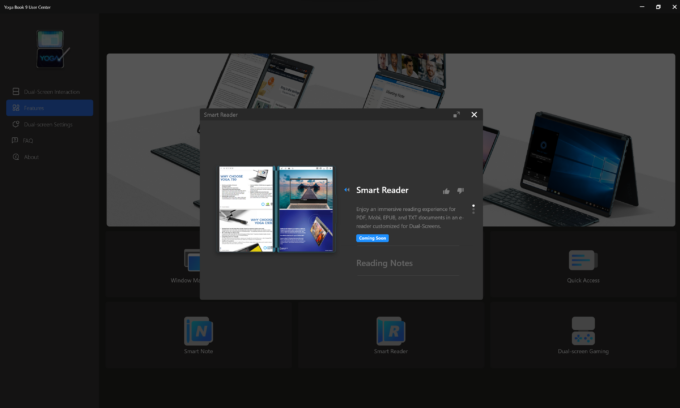Open the About page from sidebar

31,157
